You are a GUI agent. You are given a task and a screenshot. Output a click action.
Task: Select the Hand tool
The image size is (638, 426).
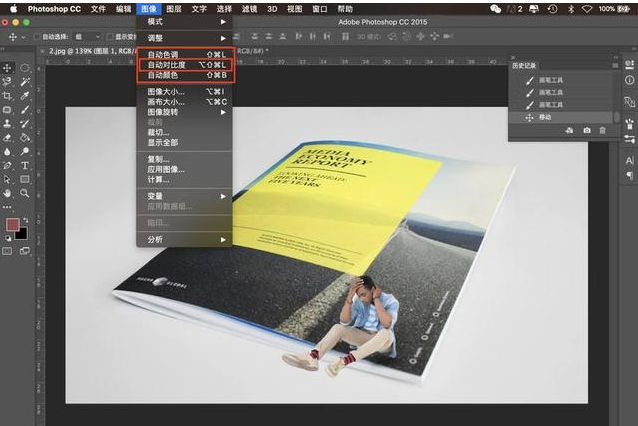coord(7,193)
